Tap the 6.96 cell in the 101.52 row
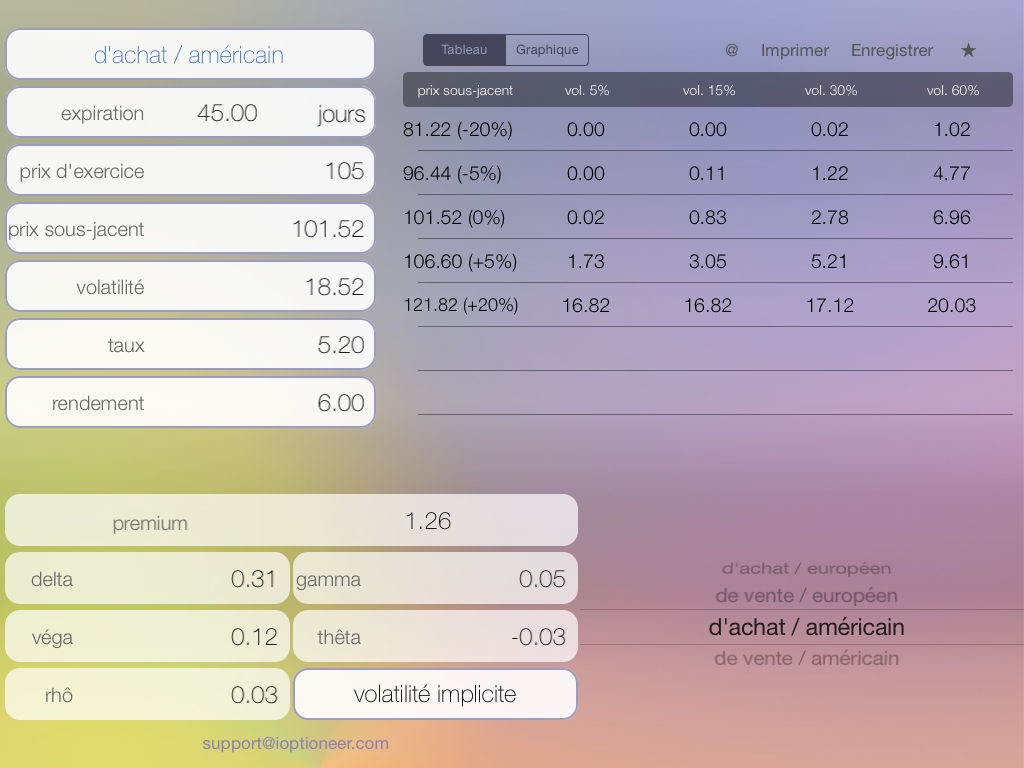The height and width of the screenshot is (768, 1024). (952, 217)
